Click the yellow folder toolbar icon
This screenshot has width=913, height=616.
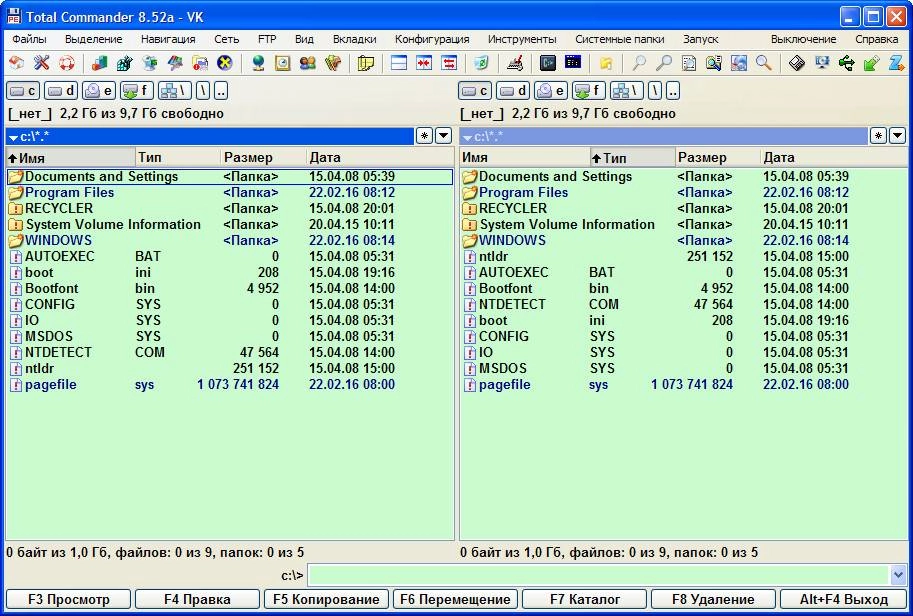pyautogui.click(x=606, y=62)
